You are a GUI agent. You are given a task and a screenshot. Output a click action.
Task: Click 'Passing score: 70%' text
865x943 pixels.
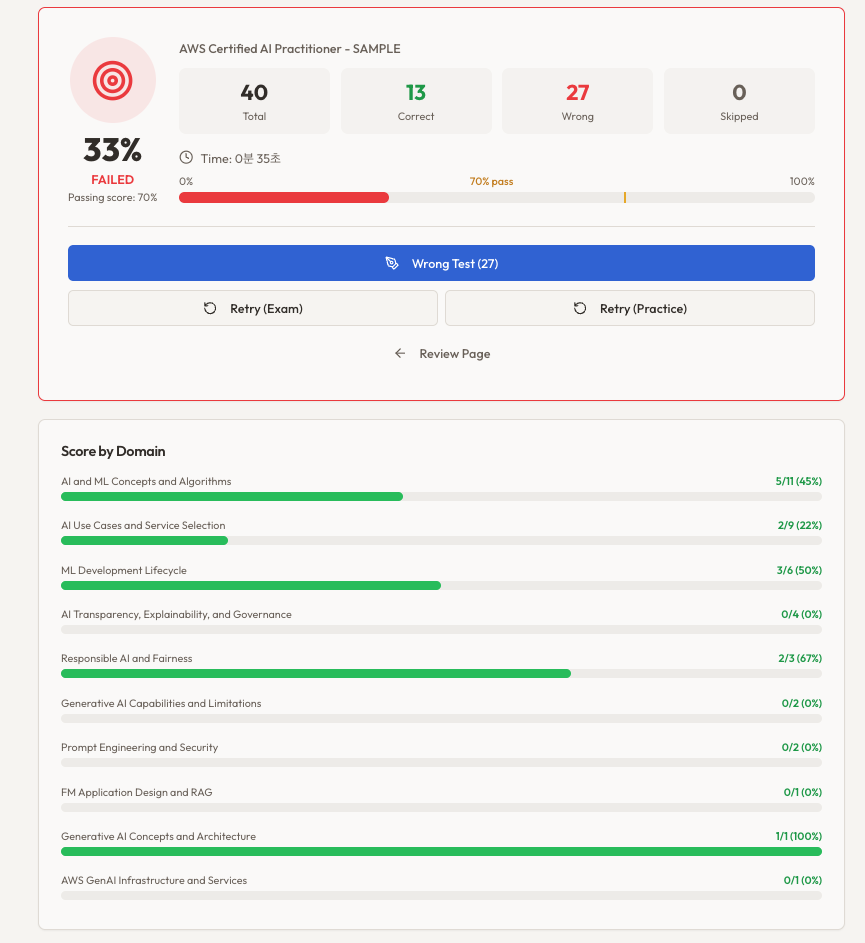pyautogui.click(x=112, y=197)
